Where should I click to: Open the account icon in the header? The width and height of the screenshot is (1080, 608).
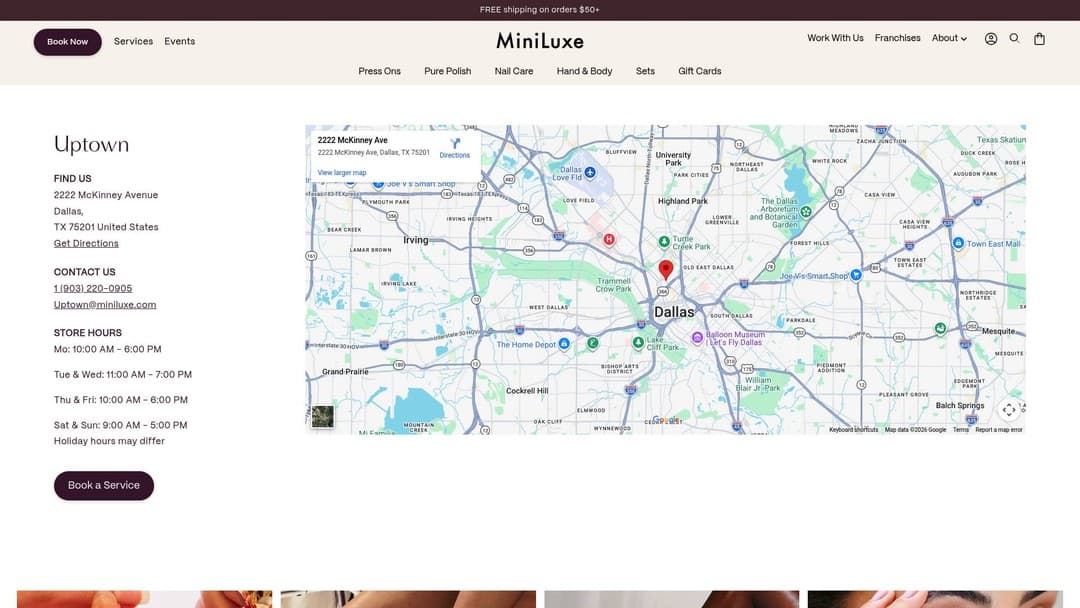click(x=990, y=38)
